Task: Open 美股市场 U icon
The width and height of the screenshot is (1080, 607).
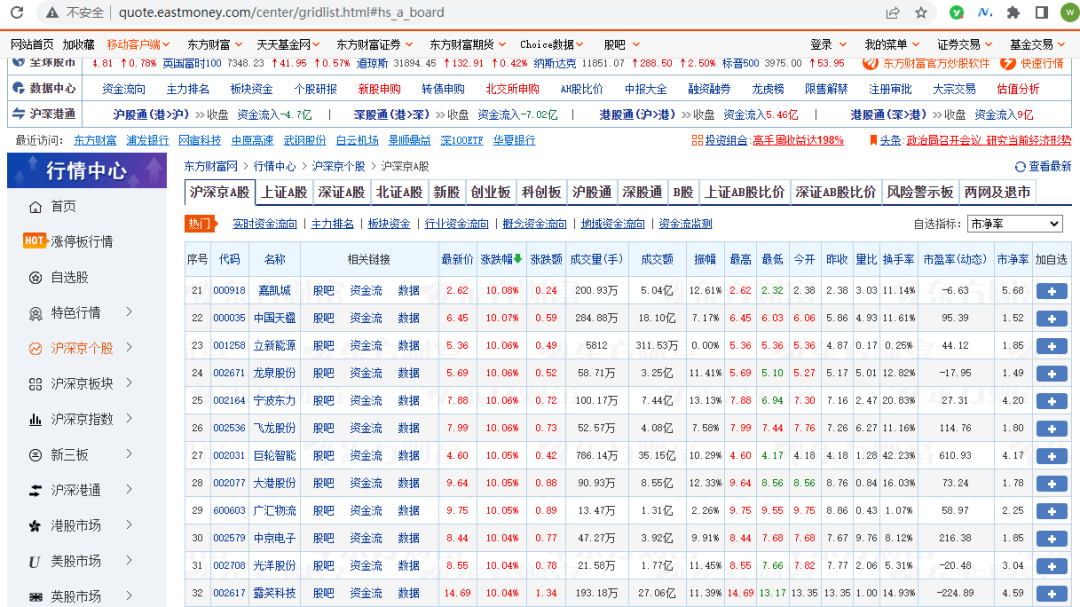Action: pos(34,562)
